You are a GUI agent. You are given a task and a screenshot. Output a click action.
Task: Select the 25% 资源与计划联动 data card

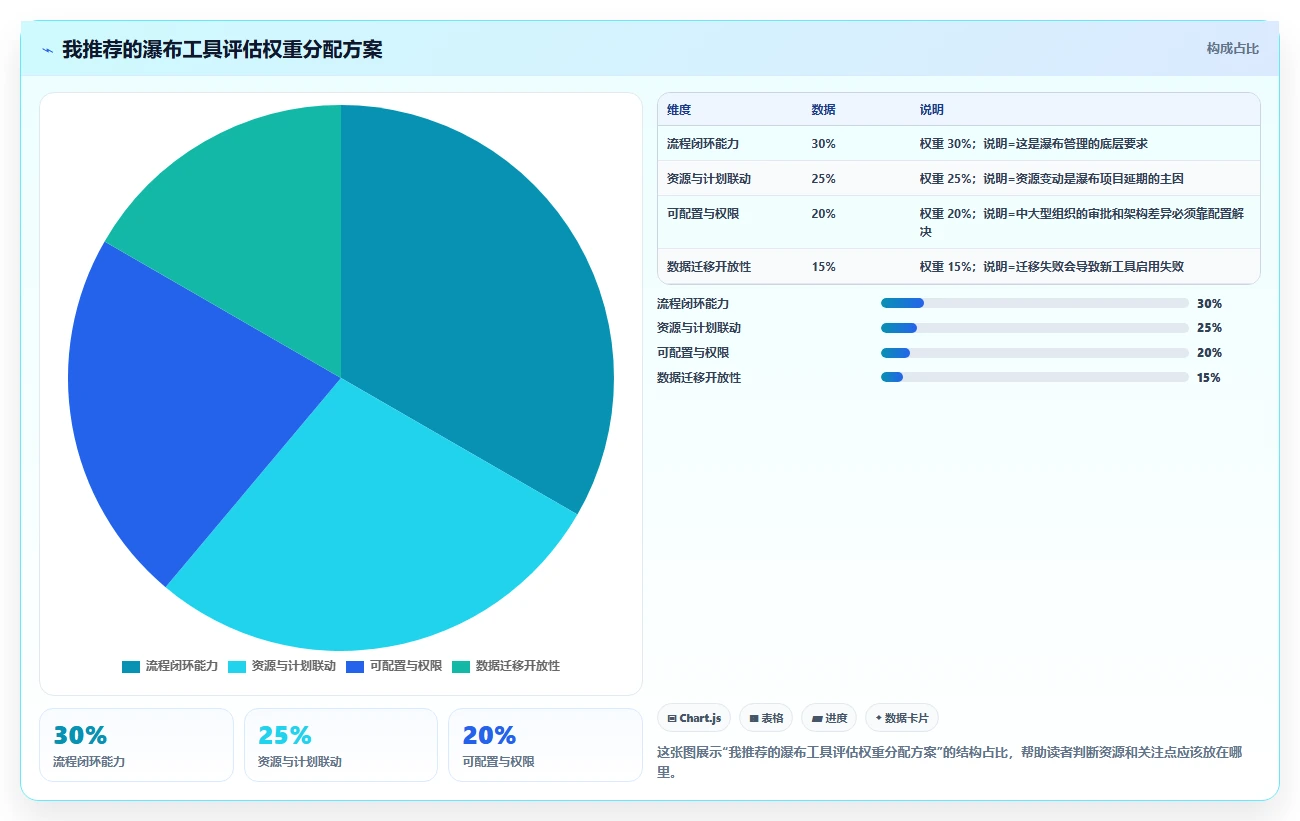click(x=341, y=745)
